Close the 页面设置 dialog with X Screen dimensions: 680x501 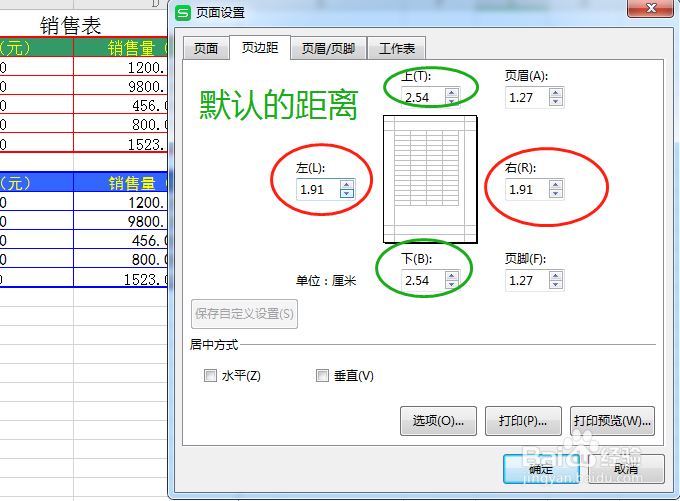[650, 8]
